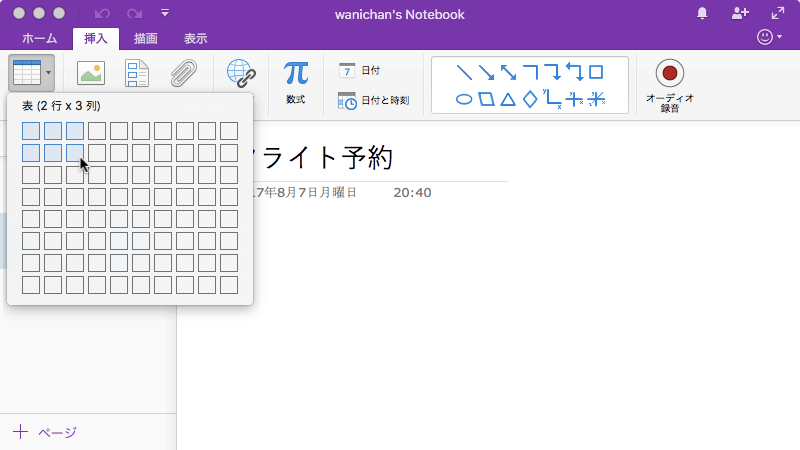Select the parallelogram shape
The image size is (800, 450).
pos(486,99)
